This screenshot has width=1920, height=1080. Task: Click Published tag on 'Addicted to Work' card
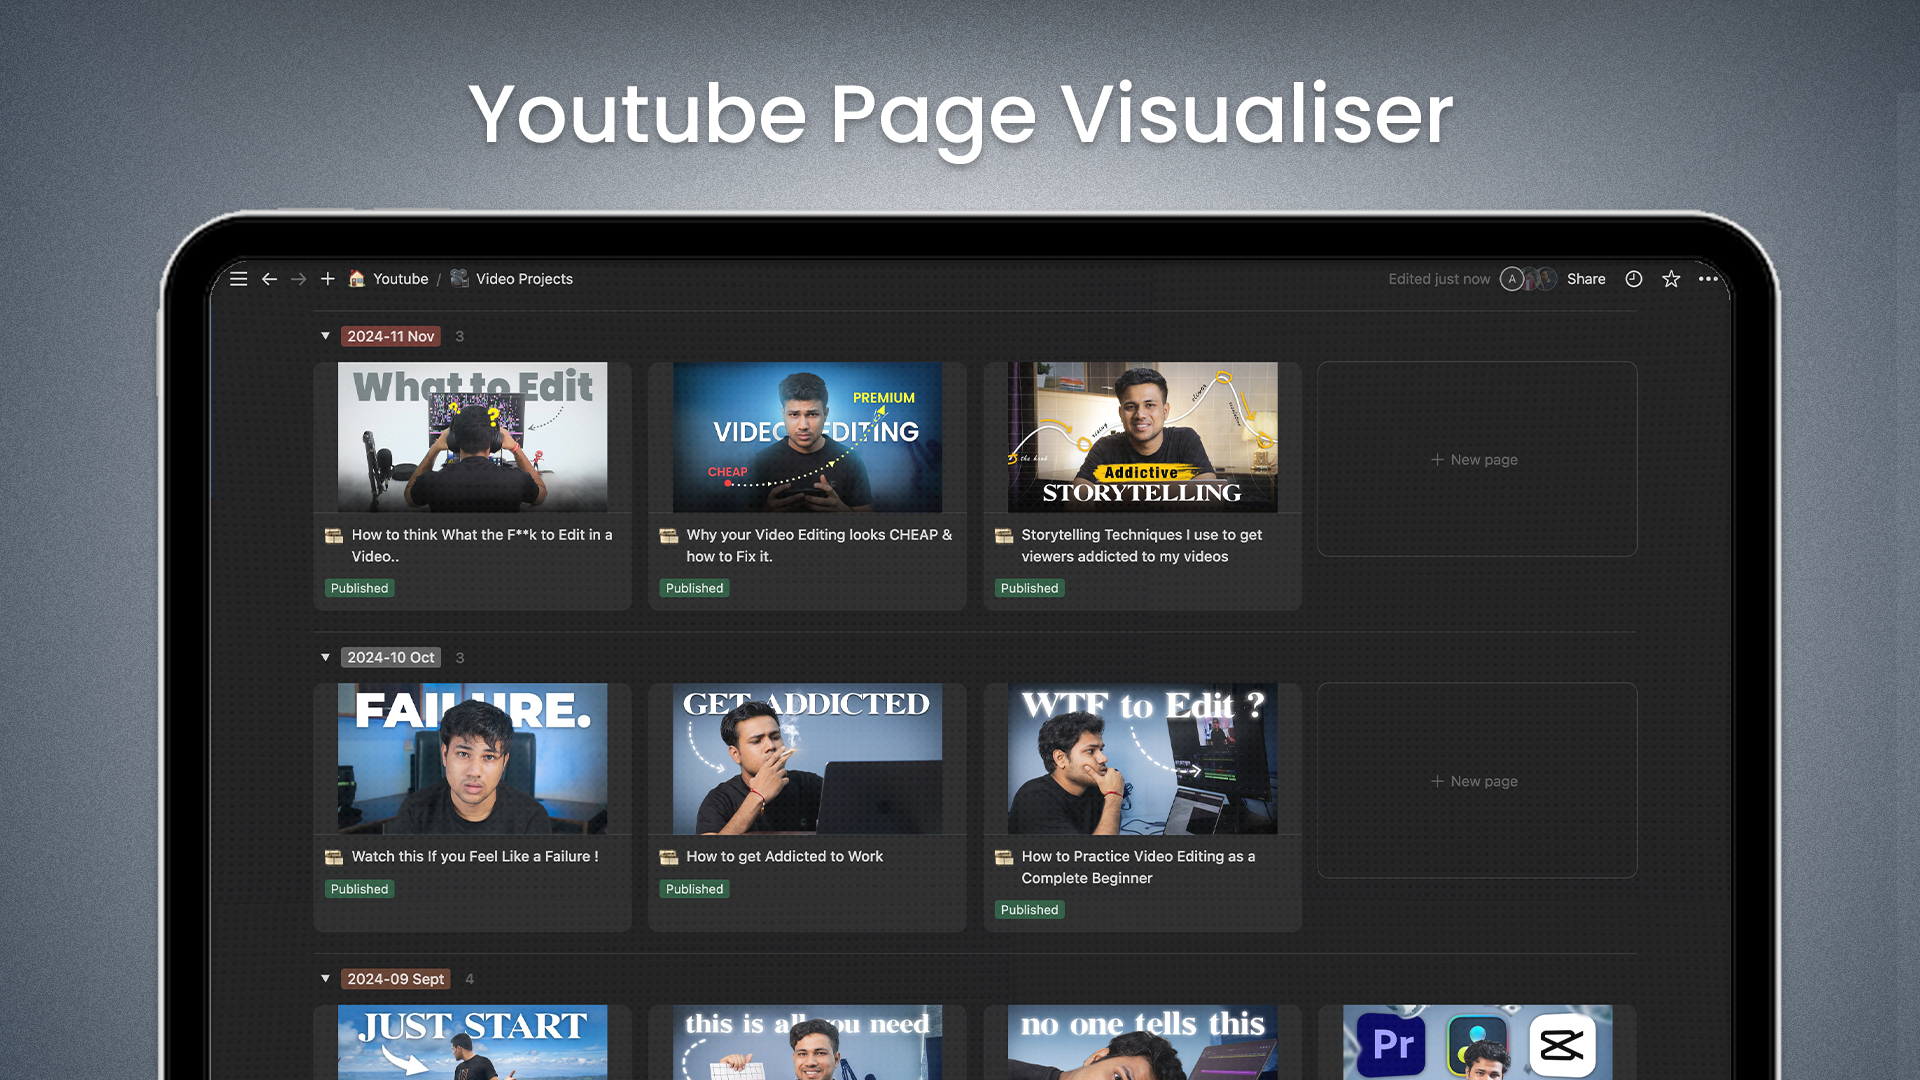tap(694, 889)
